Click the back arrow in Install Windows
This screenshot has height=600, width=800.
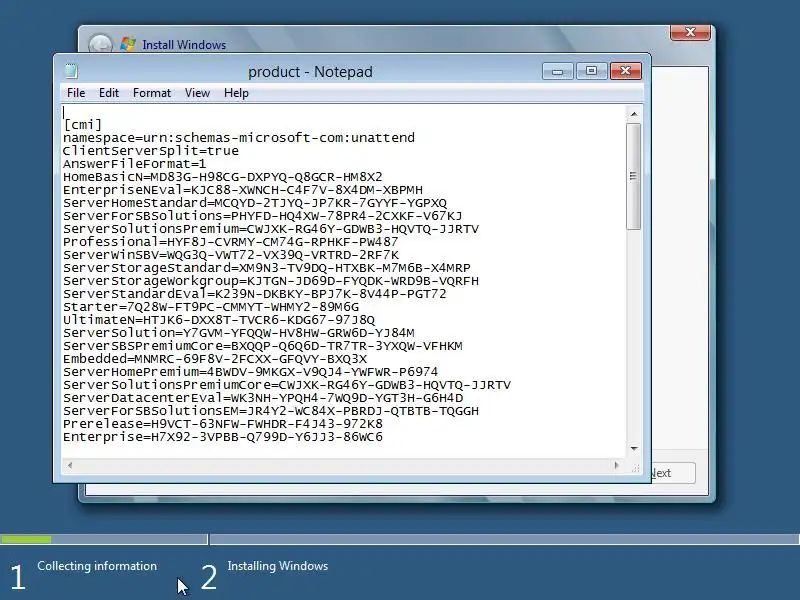pyautogui.click(x=100, y=44)
